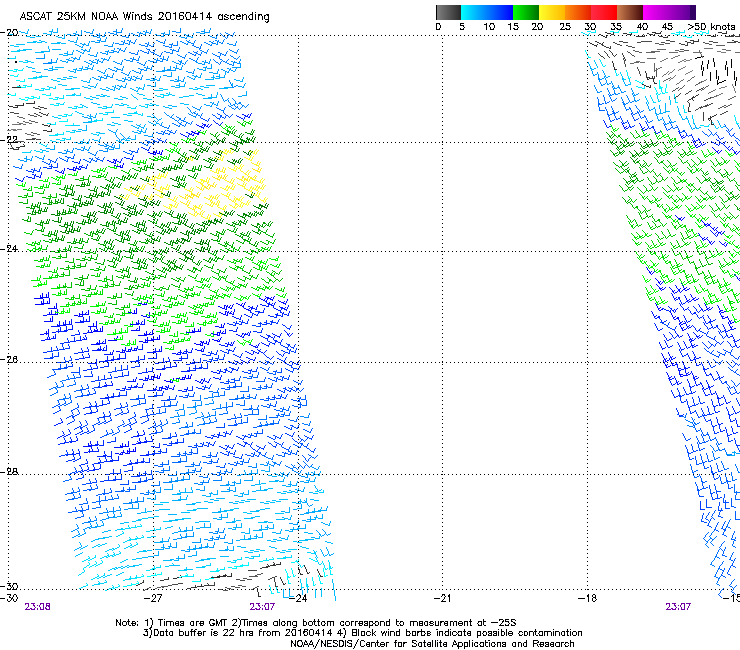
Task: Click the cyan 5-10 knots legend segment
Action: click(474, 12)
